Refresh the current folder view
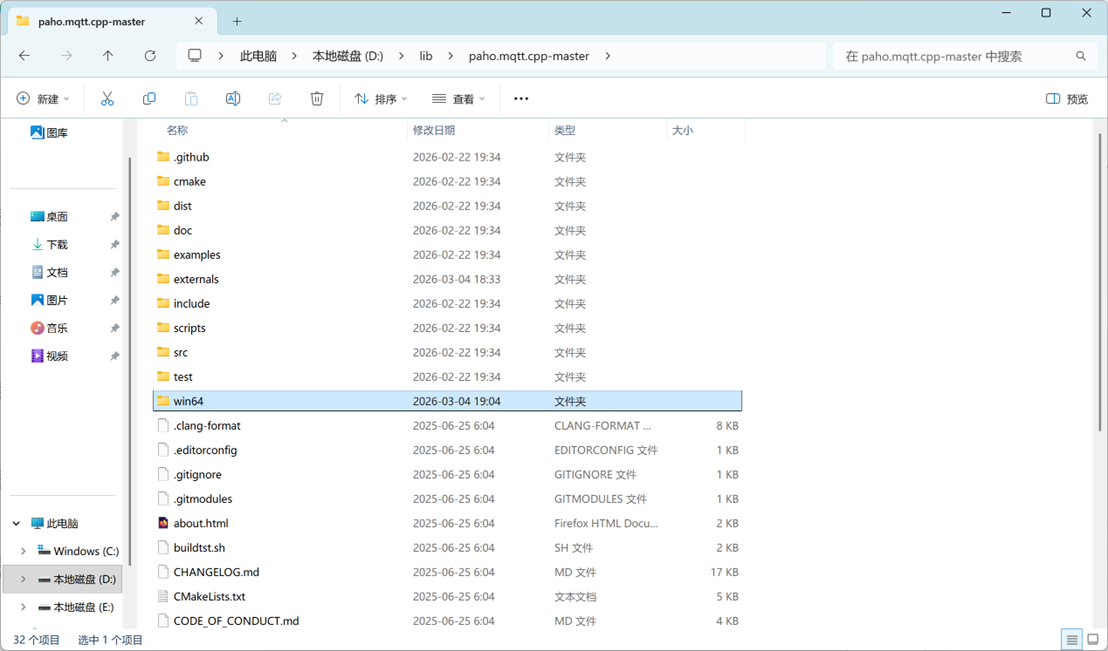The width and height of the screenshot is (1108, 651). pyautogui.click(x=150, y=56)
